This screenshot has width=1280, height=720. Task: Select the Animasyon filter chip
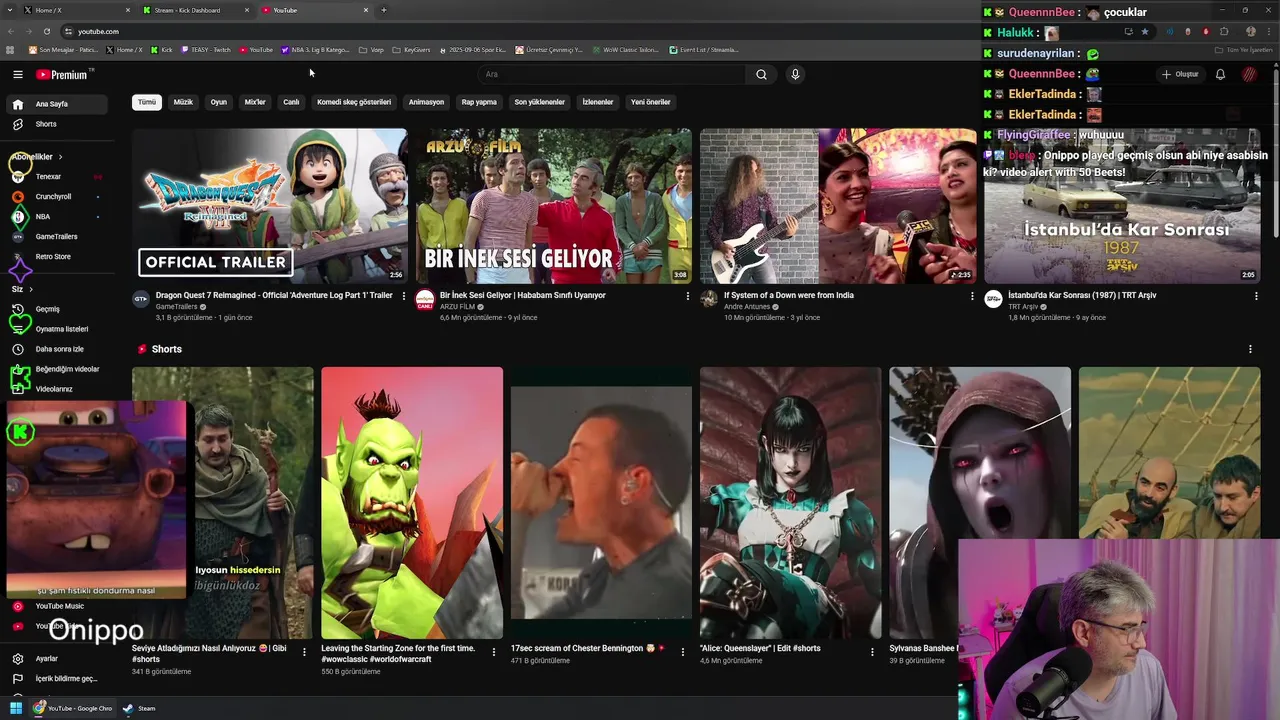(426, 102)
